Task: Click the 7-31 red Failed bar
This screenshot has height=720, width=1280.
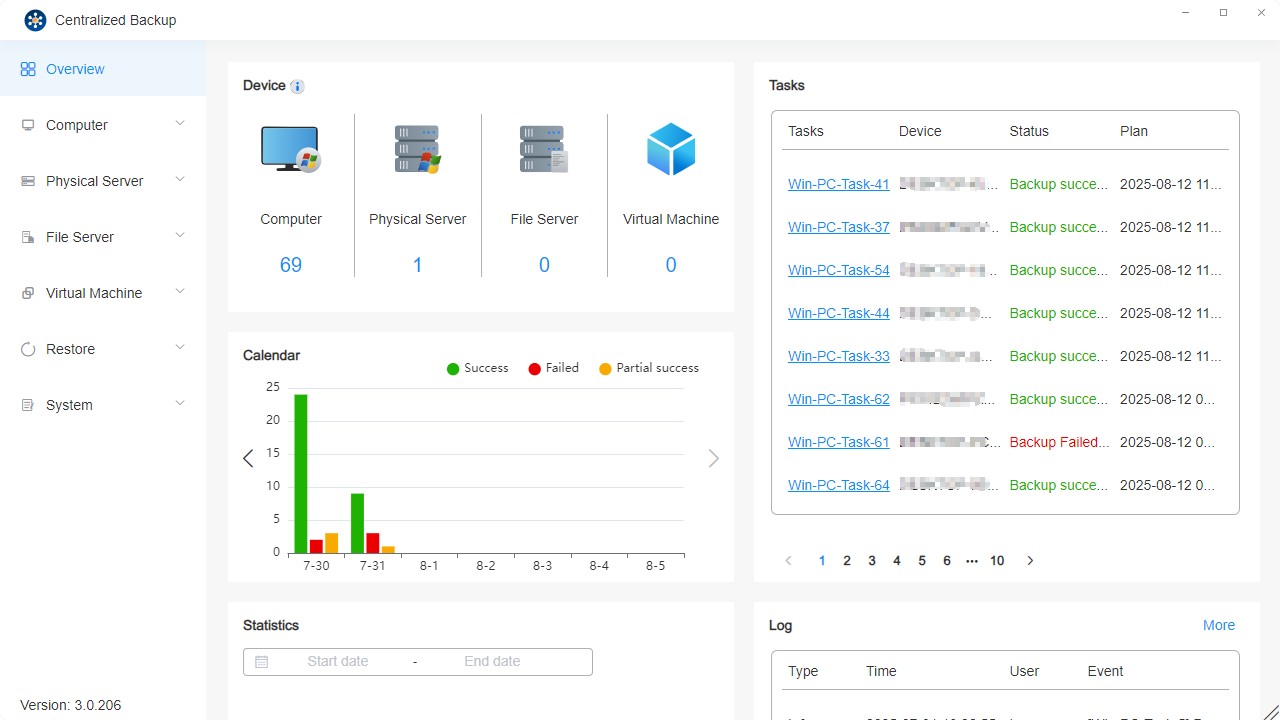Action: pyautogui.click(x=372, y=543)
